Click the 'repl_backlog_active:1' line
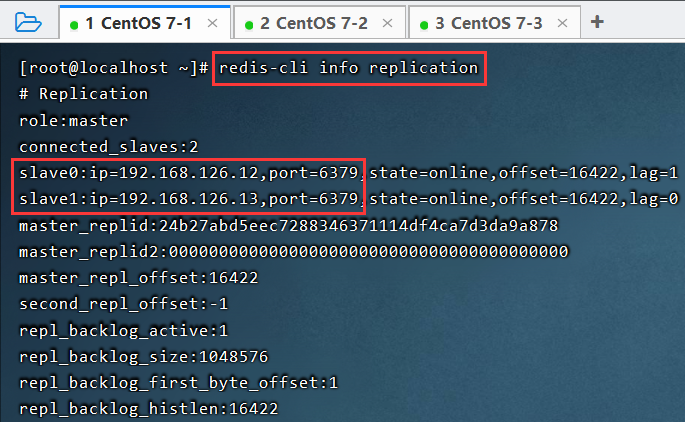 pos(123,331)
